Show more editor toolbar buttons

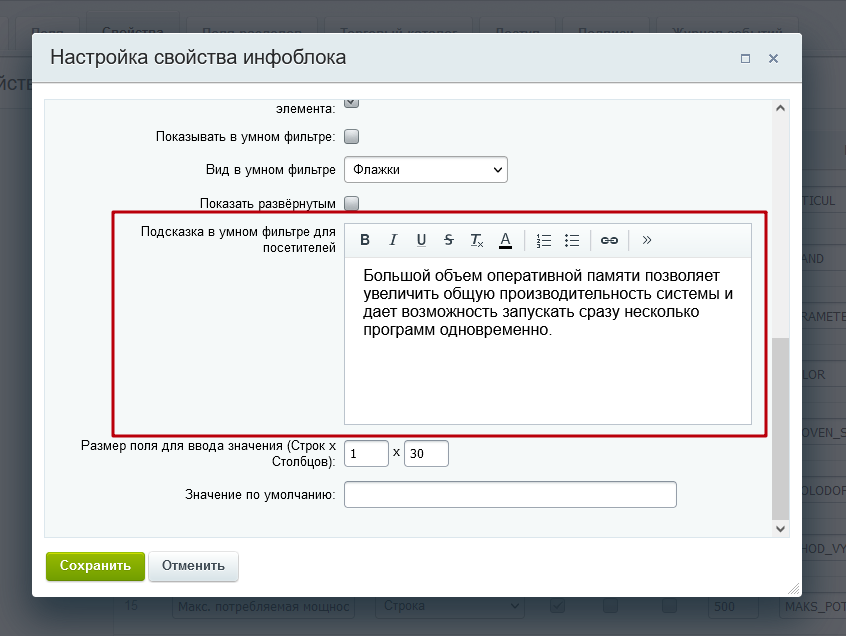[647, 240]
